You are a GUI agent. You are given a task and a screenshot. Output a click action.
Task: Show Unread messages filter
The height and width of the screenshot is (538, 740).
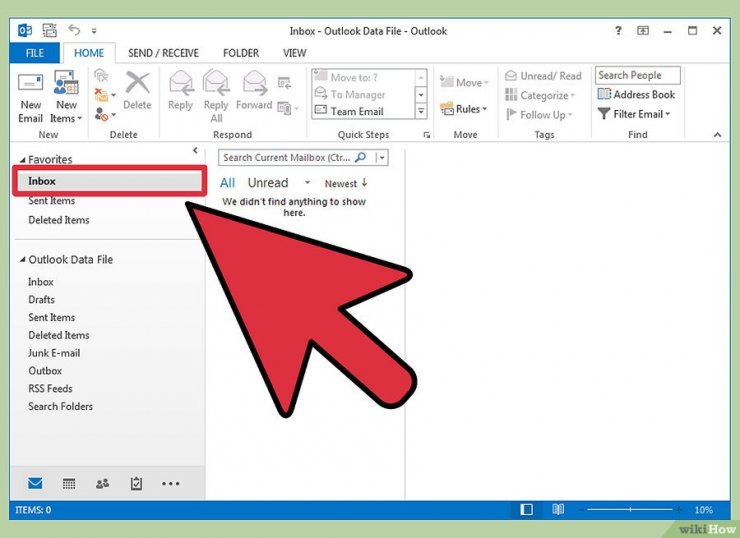(268, 183)
